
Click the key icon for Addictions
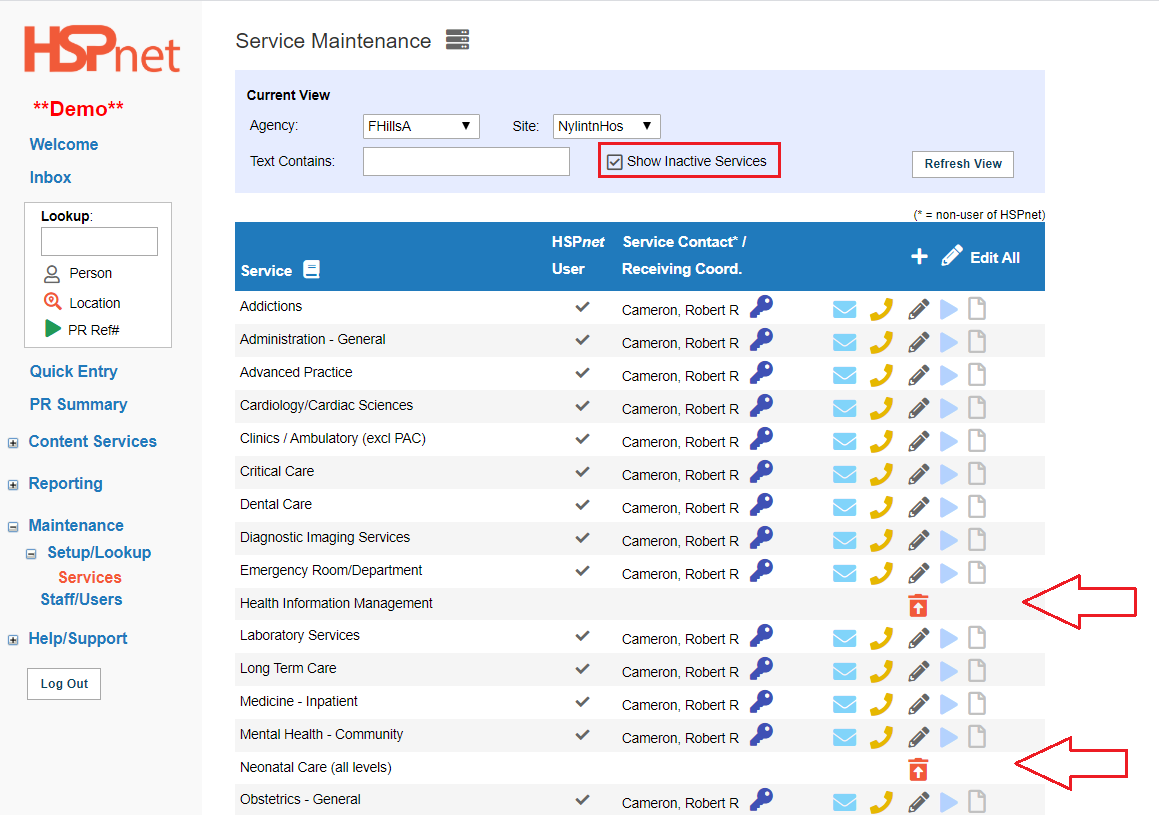(761, 307)
